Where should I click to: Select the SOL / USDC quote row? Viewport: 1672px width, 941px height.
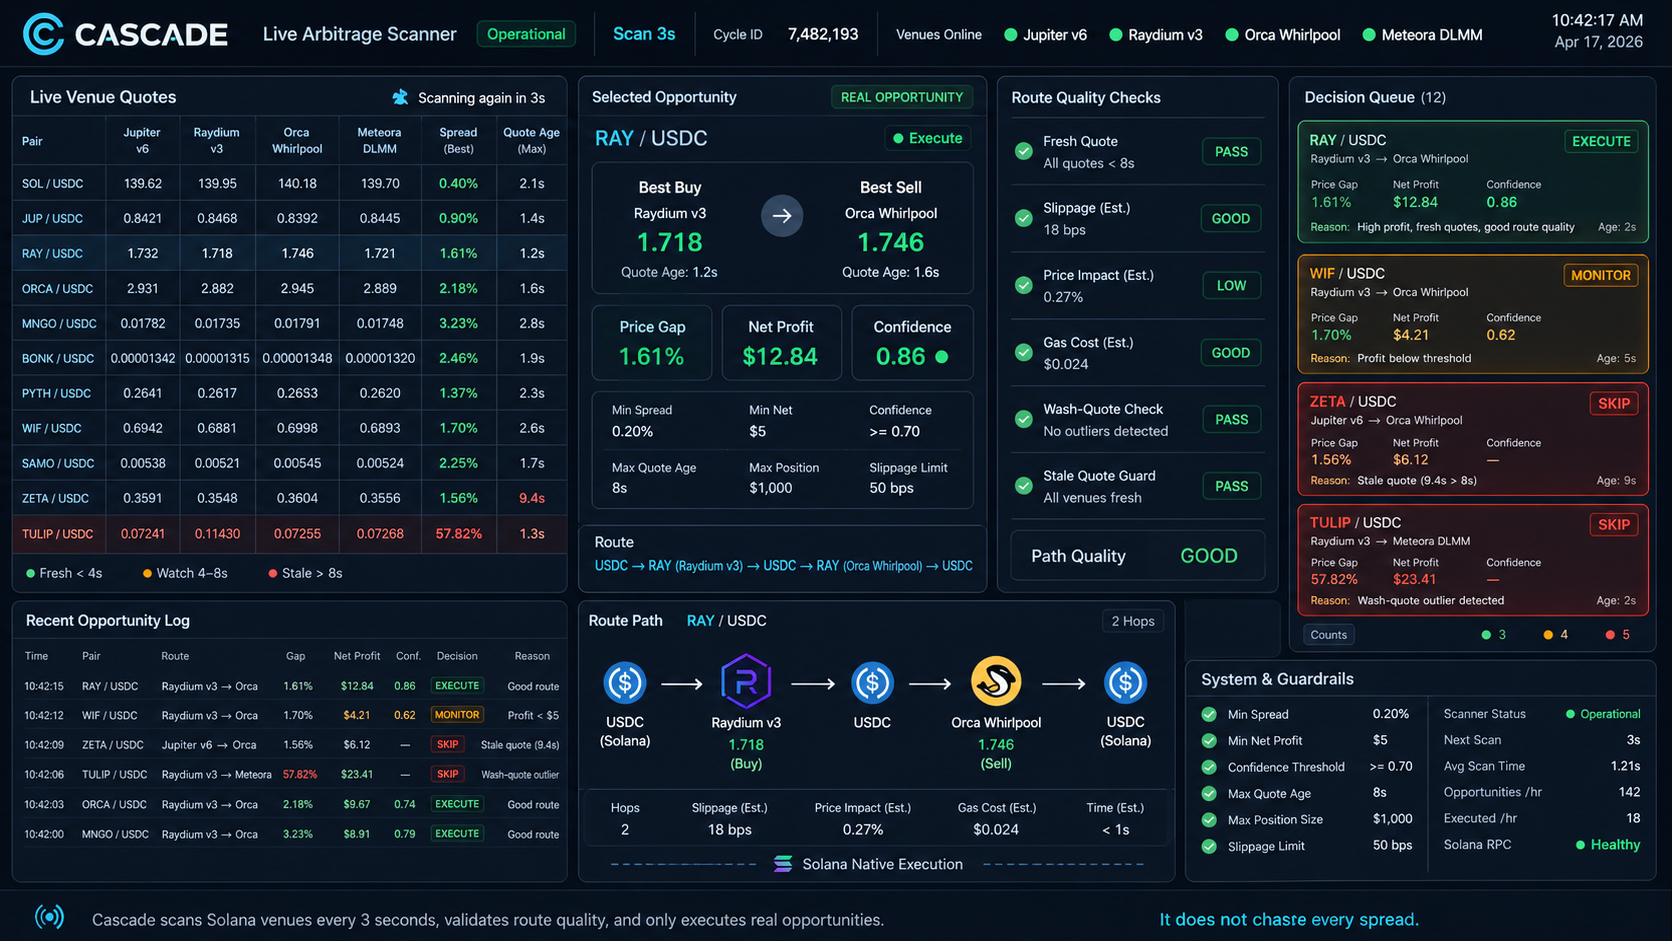click(x=289, y=183)
